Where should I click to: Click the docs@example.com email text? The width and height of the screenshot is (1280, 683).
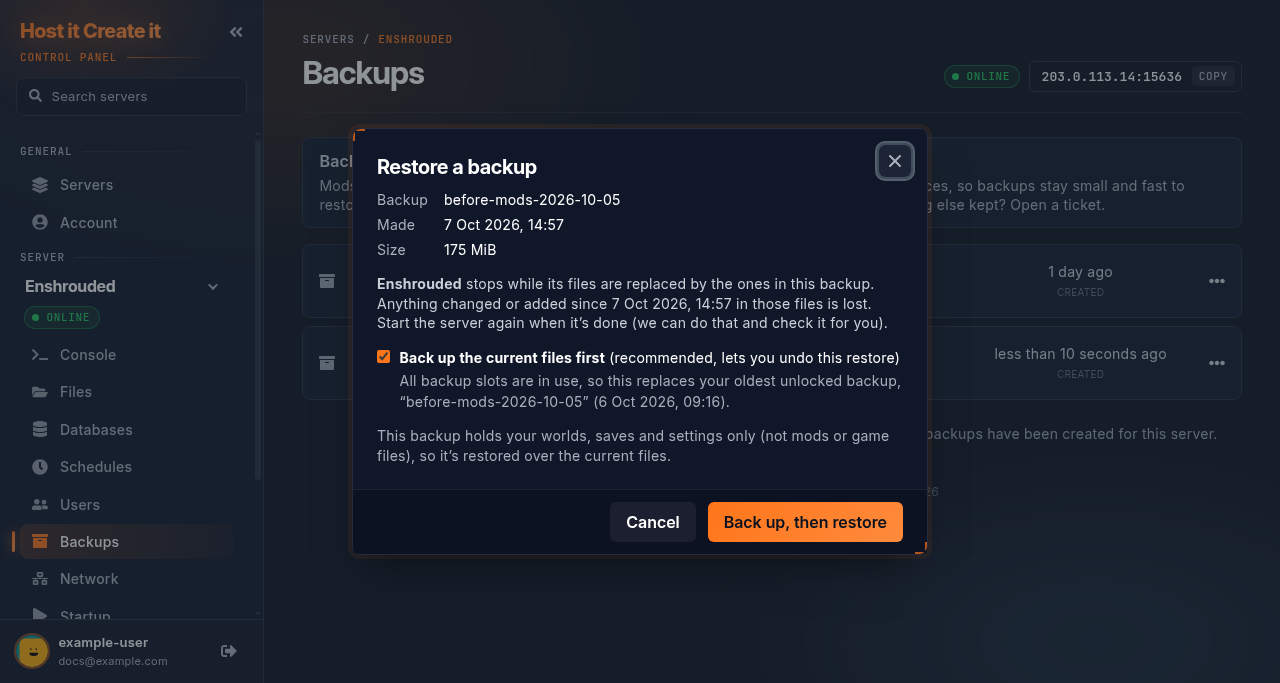pos(113,661)
